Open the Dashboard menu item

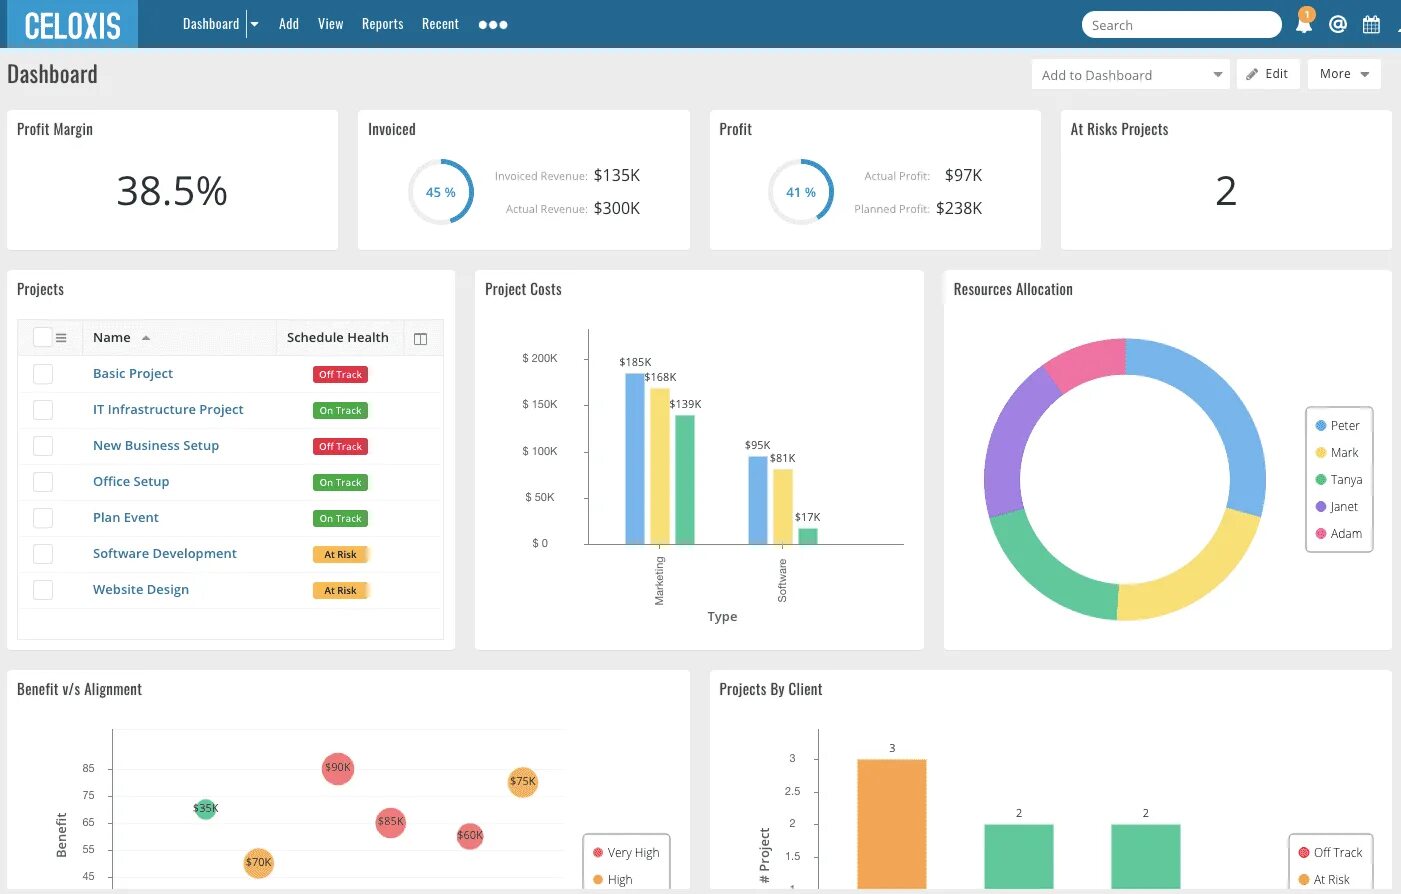pyautogui.click(x=211, y=24)
